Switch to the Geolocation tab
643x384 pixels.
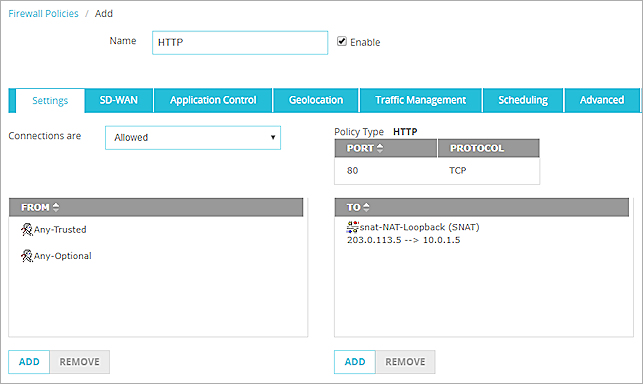pyautogui.click(x=316, y=100)
